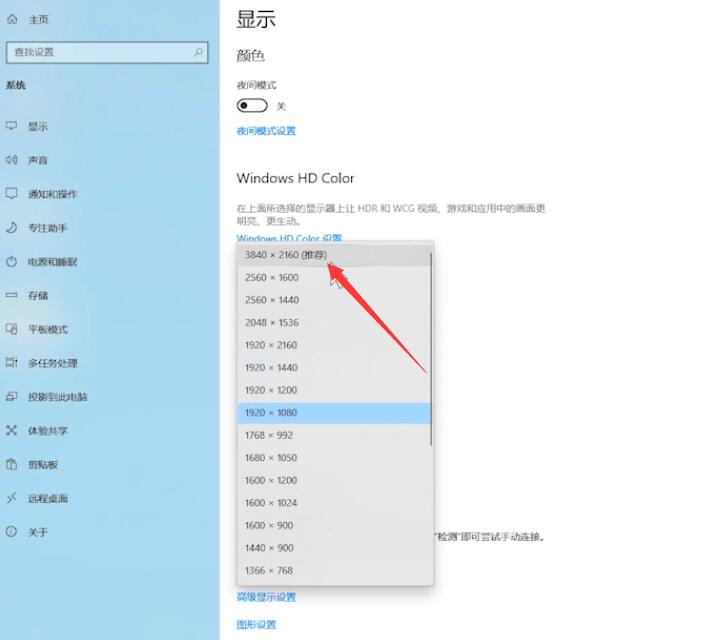Screen dimensions: 711x640
Task: Click the multitasking icon beside 多任务处理
Action: coord(11,362)
